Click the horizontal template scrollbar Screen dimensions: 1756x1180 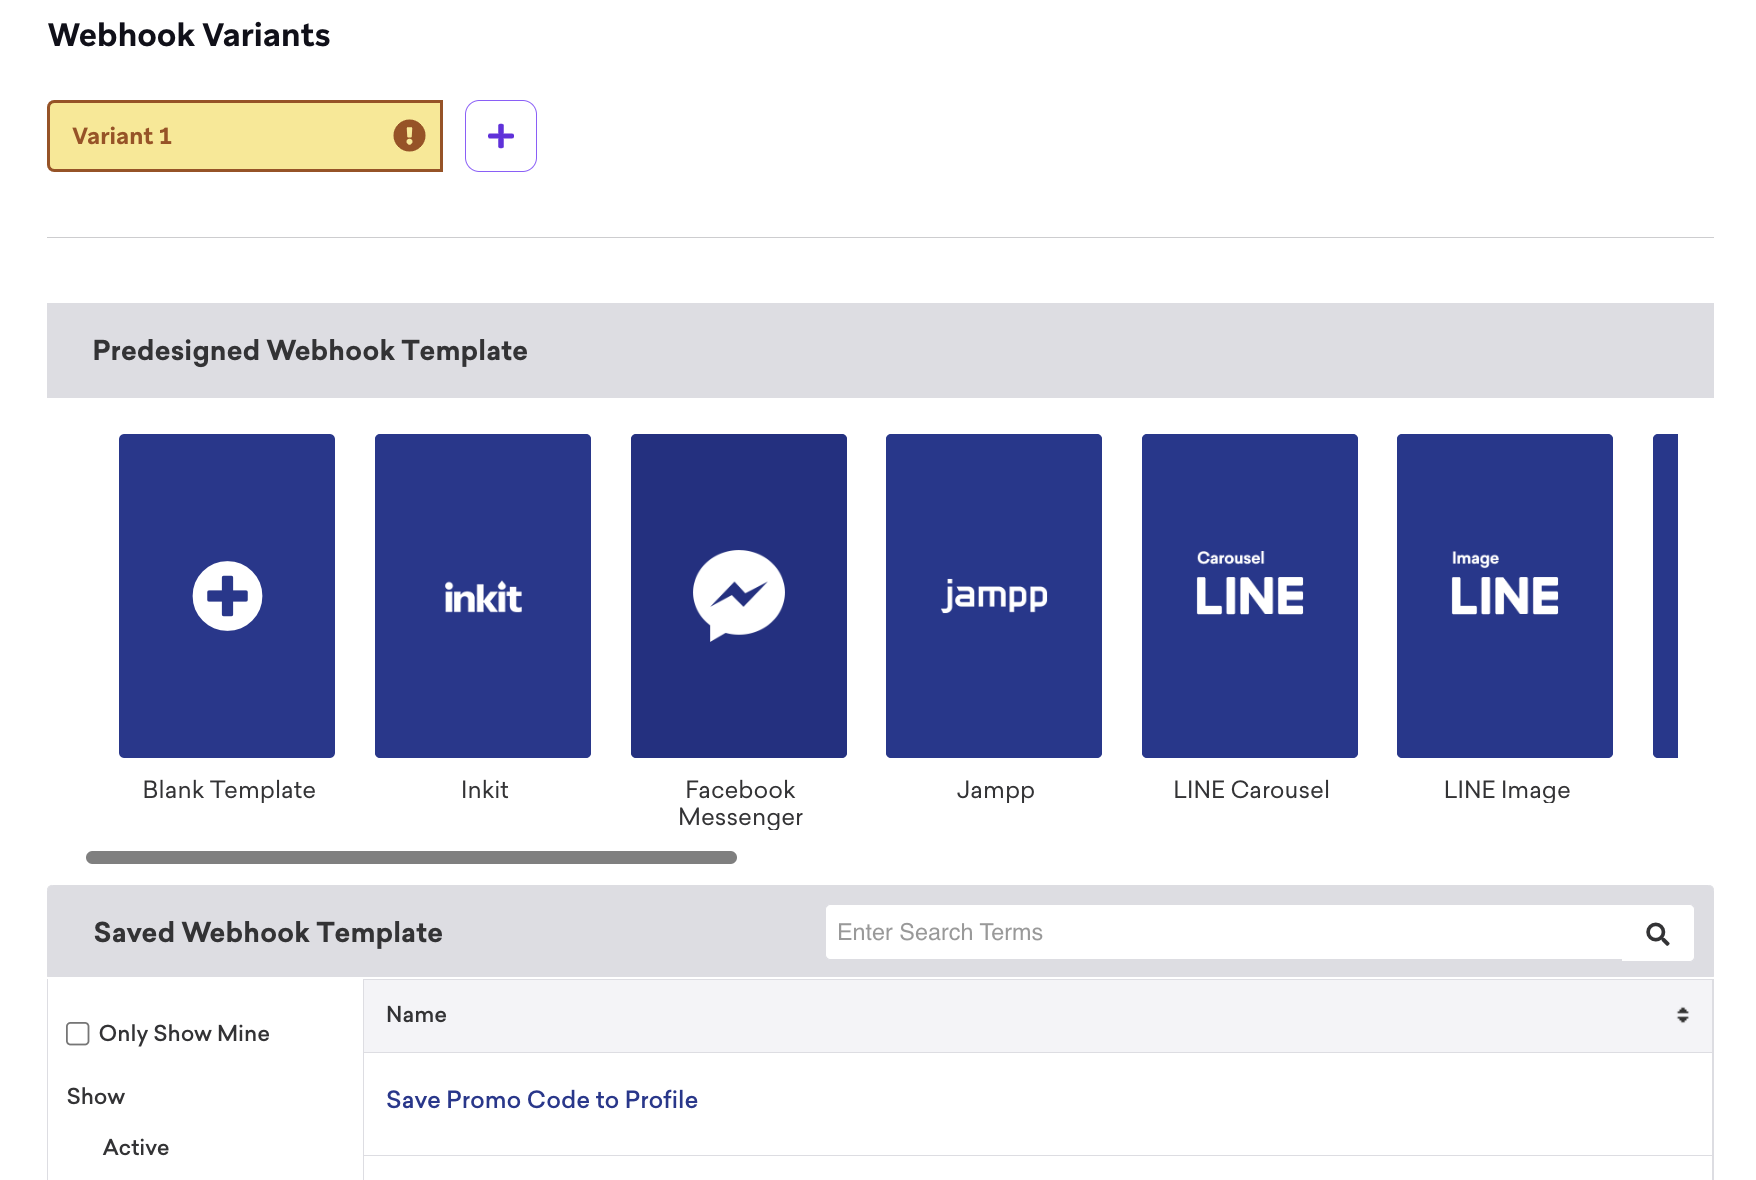click(411, 857)
